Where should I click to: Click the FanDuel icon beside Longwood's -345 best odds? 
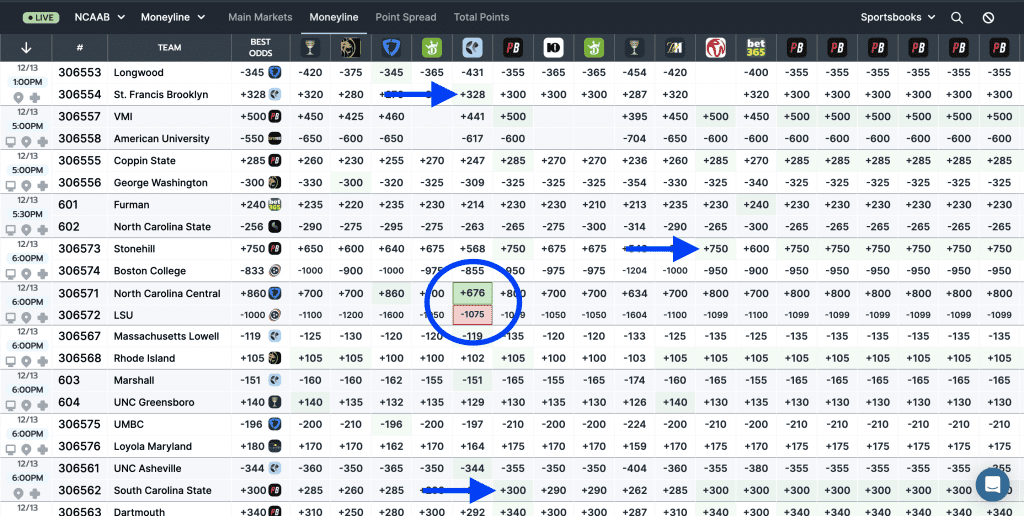275,73
